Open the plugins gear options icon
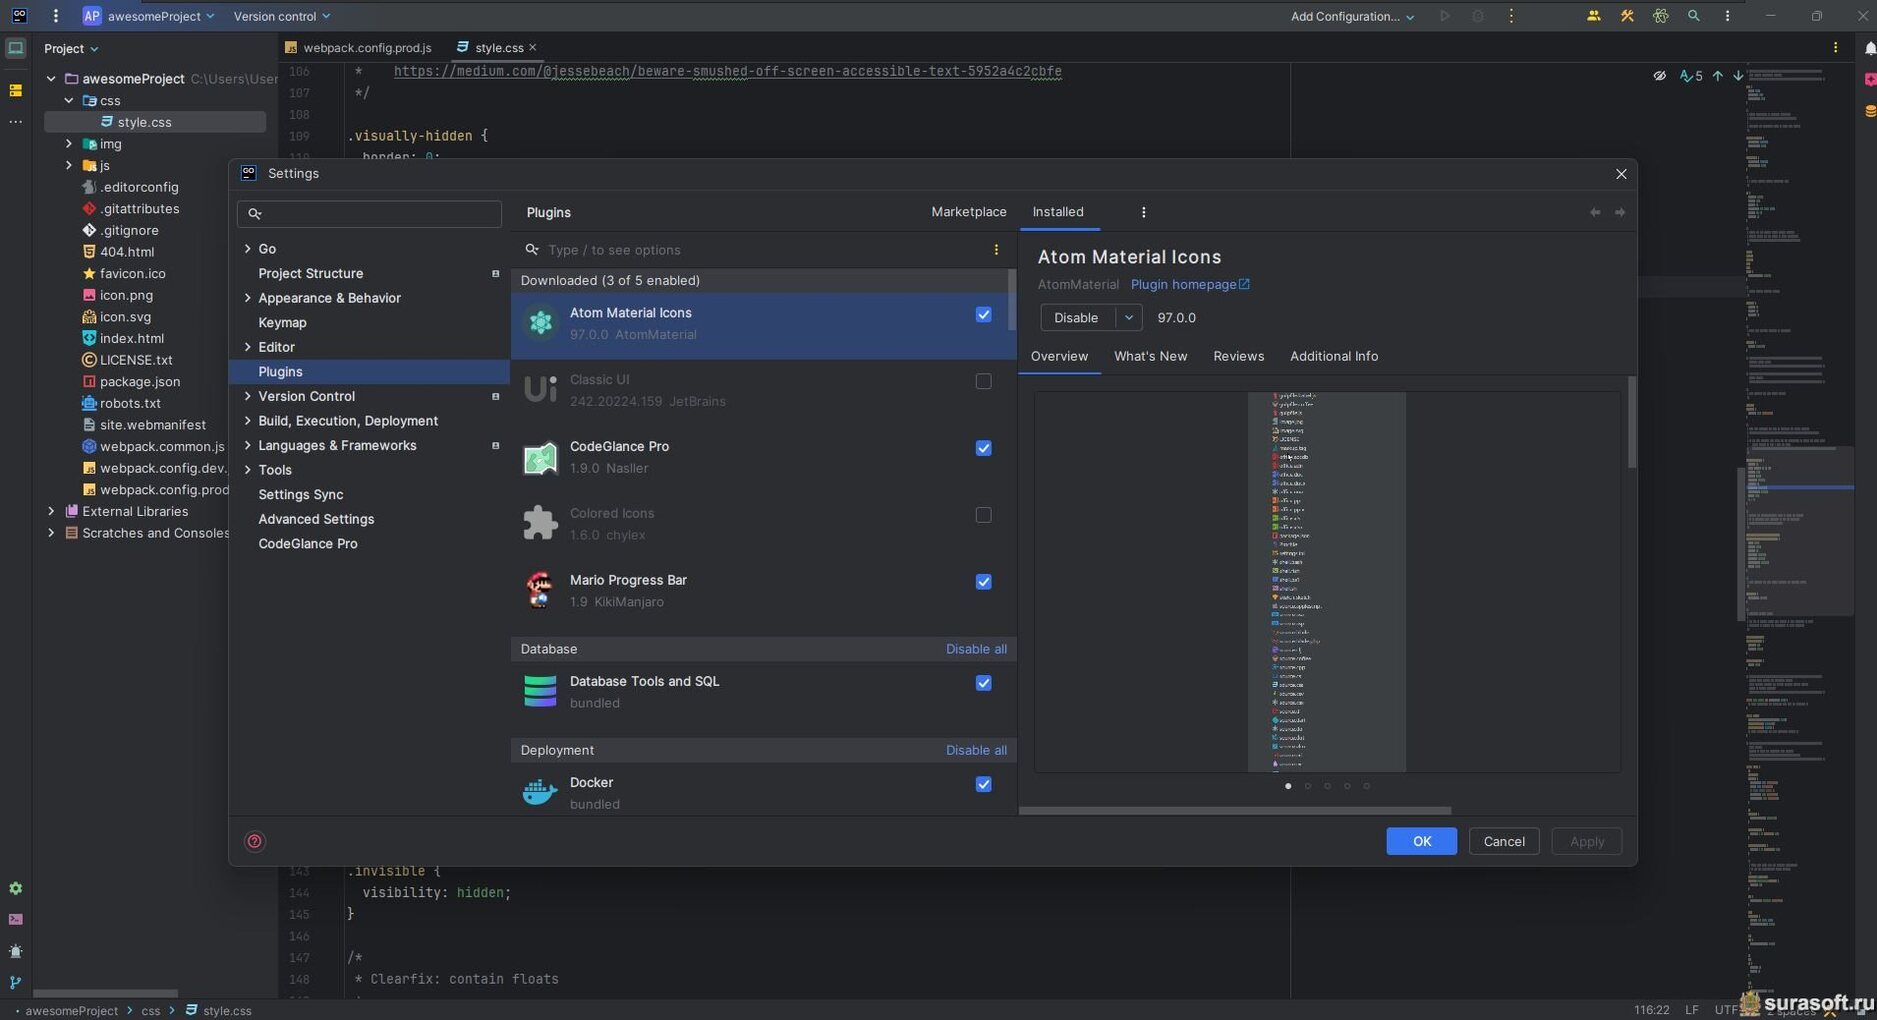The height and width of the screenshot is (1020, 1877). point(1143,212)
